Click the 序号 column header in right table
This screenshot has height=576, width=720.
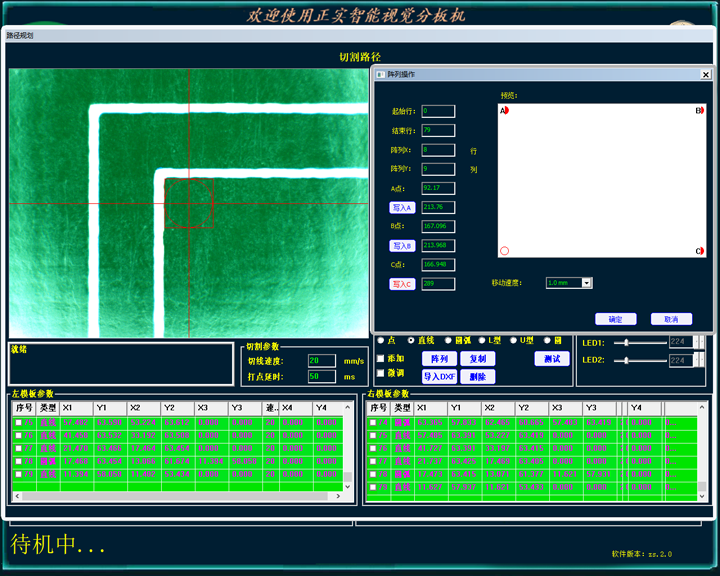[x=379, y=408]
